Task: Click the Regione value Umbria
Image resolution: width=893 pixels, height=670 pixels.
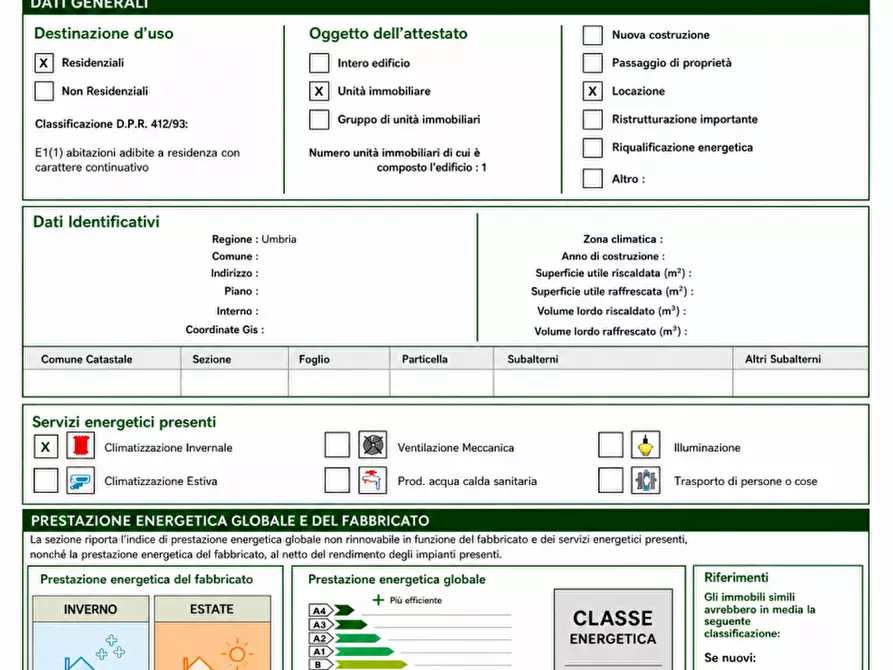Action: (x=278, y=239)
